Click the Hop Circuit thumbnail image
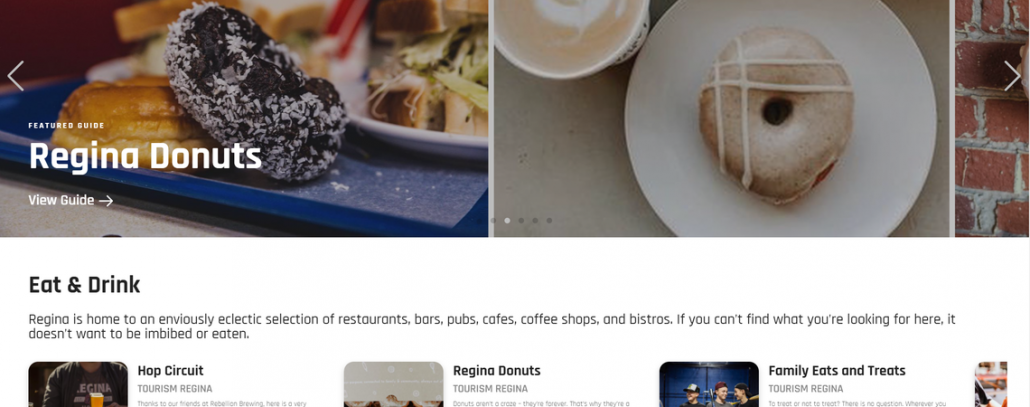Viewport: 1030px width, 407px height. point(78,385)
